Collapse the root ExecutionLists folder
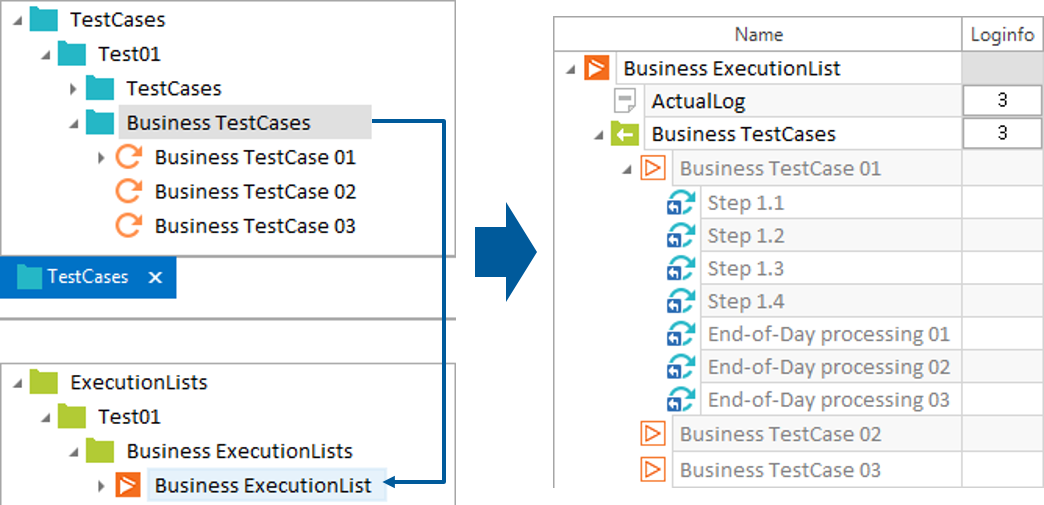 (x=17, y=383)
